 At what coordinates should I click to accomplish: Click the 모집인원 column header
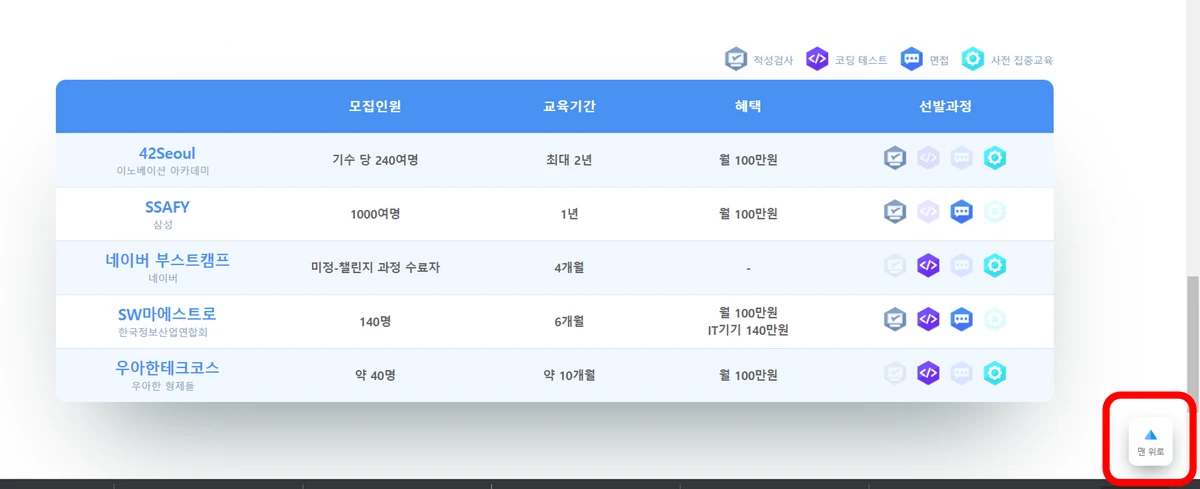(x=375, y=106)
